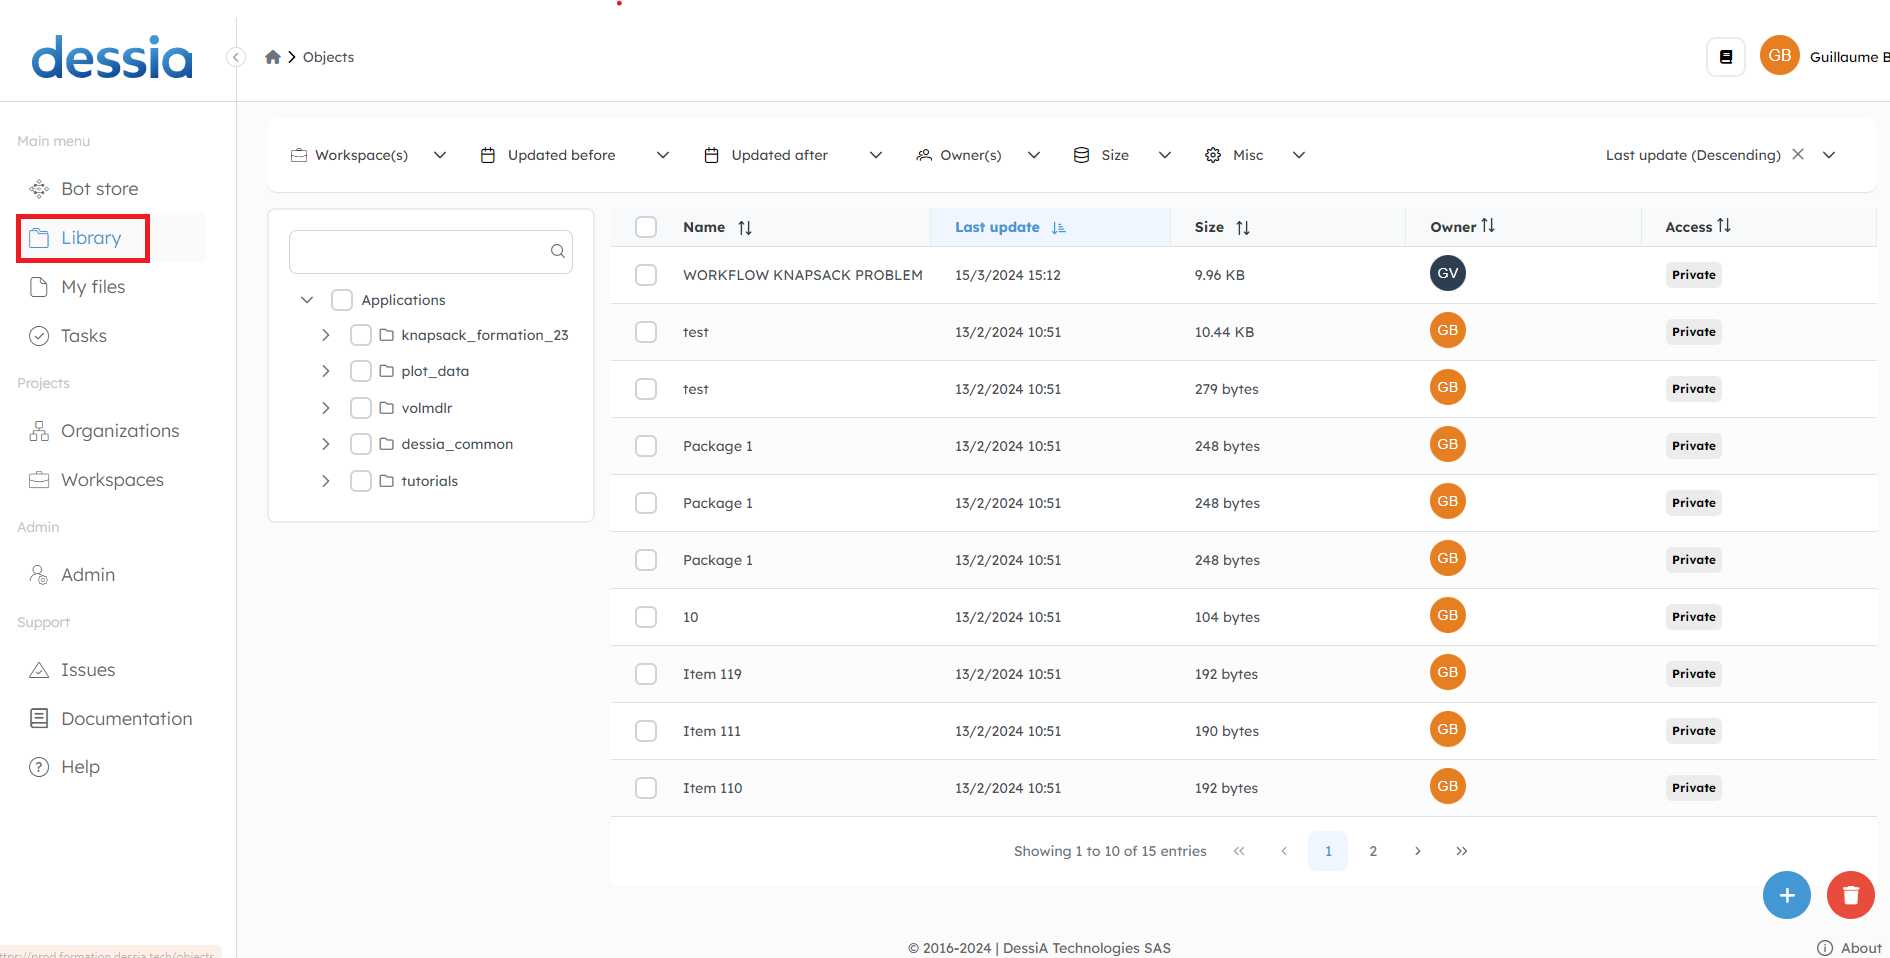Click the search magnifier icon in tree panel
This screenshot has width=1890, height=958.
tap(558, 251)
